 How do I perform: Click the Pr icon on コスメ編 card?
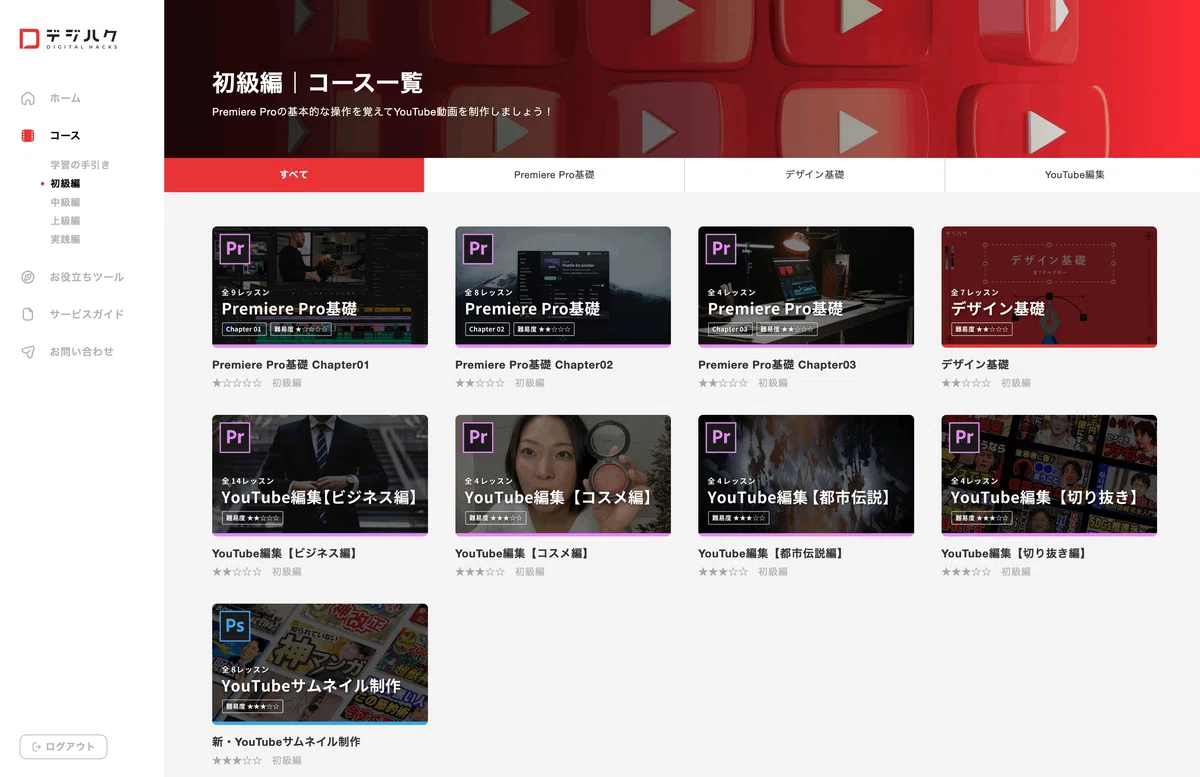478,437
